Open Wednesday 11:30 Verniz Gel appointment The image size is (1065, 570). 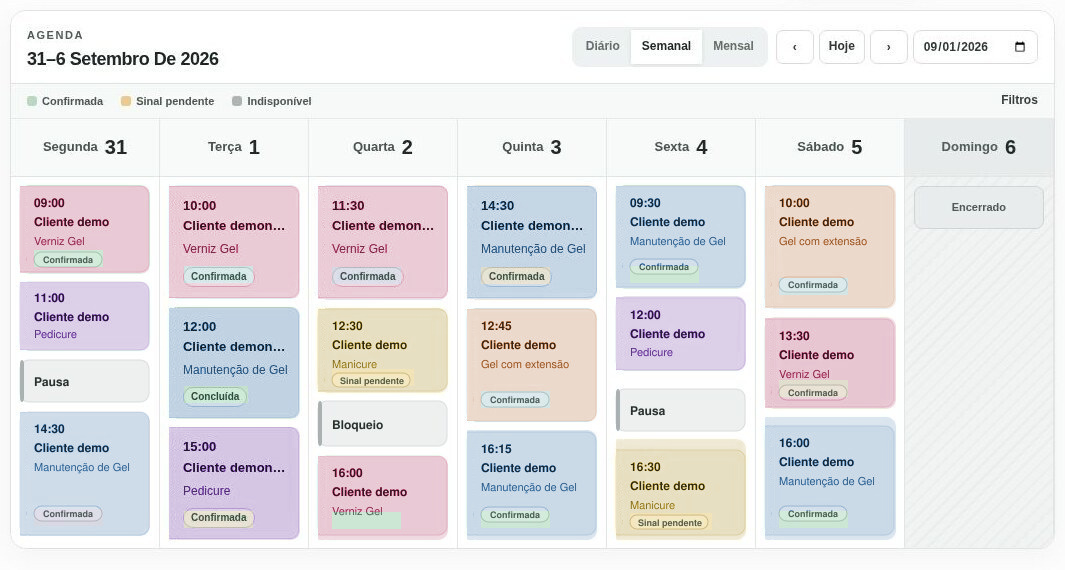[382, 242]
